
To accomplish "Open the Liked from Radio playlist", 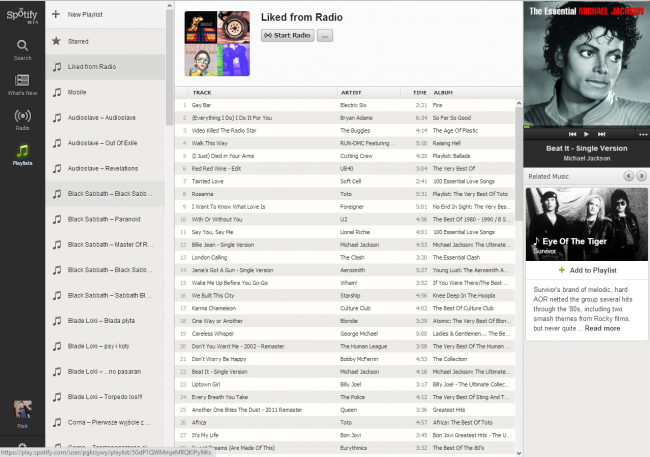I will pyautogui.click(x=105, y=66).
